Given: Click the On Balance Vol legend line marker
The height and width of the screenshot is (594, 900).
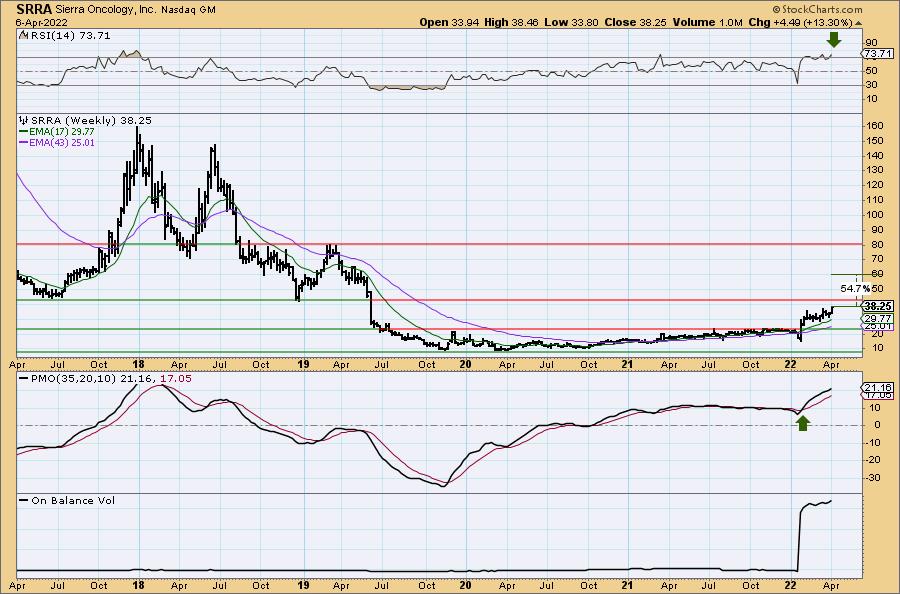Looking at the screenshot, I should click(x=24, y=500).
